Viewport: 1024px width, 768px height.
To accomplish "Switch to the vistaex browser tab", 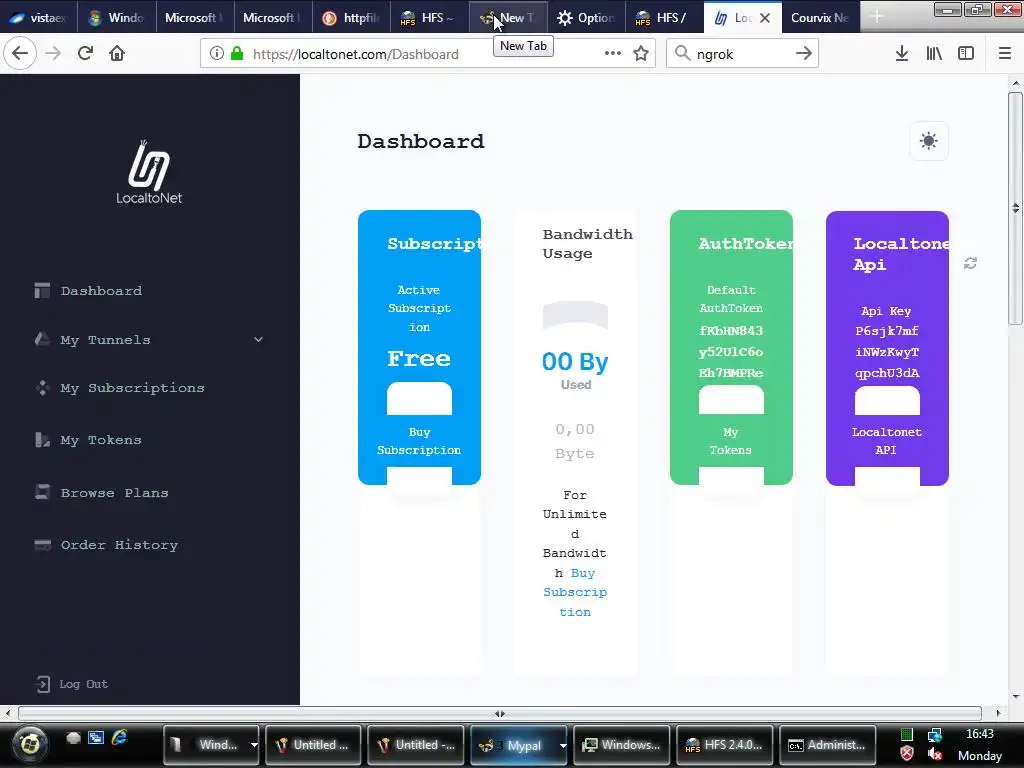I will click(x=39, y=18).
